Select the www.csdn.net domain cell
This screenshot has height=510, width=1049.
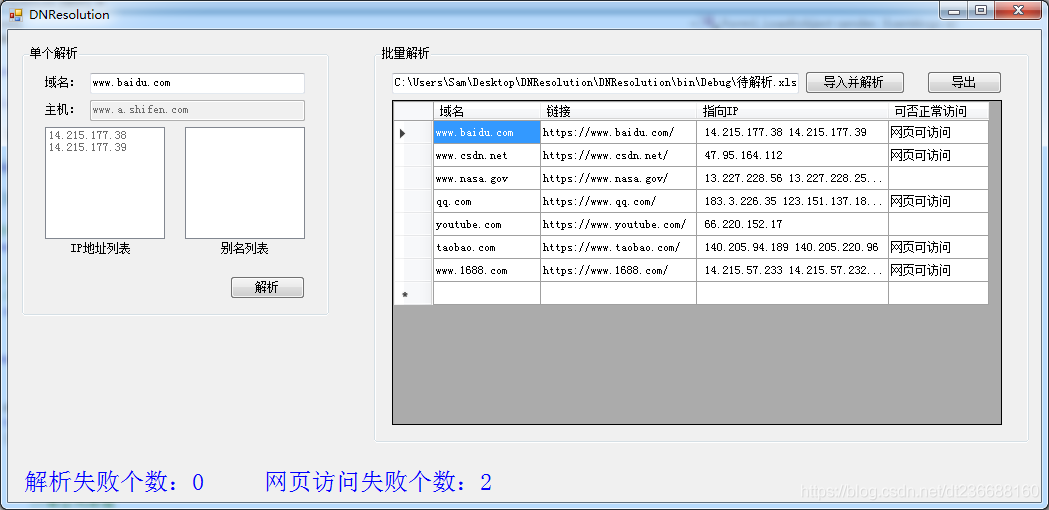(487, 155)
